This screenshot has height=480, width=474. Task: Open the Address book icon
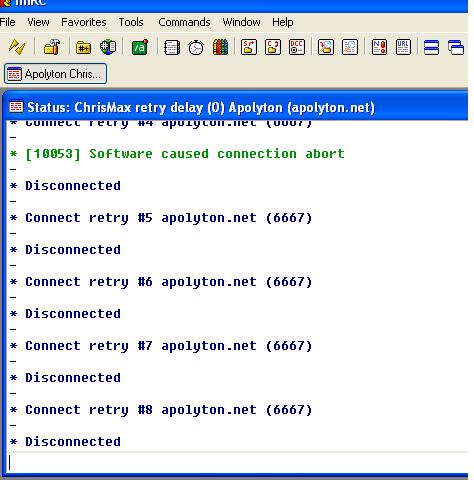(x=172, y=47)
